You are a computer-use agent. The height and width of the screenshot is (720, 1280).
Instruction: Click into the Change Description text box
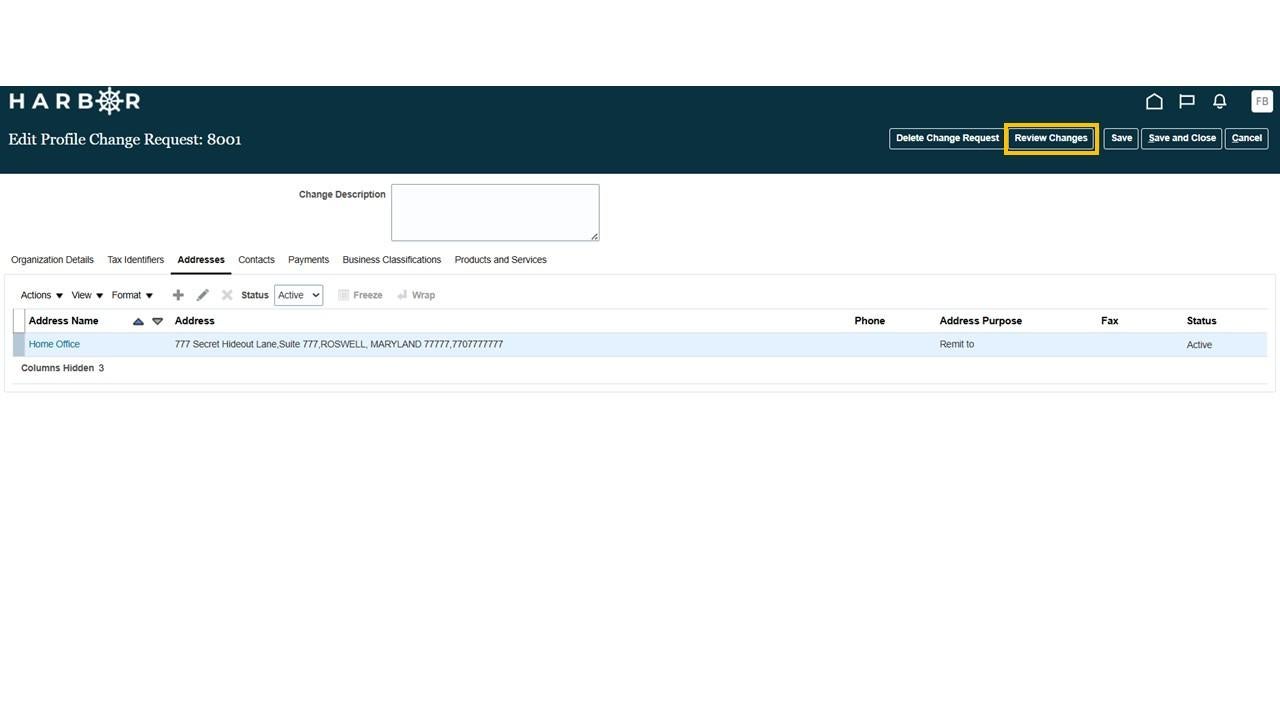(x=495, y=212)
